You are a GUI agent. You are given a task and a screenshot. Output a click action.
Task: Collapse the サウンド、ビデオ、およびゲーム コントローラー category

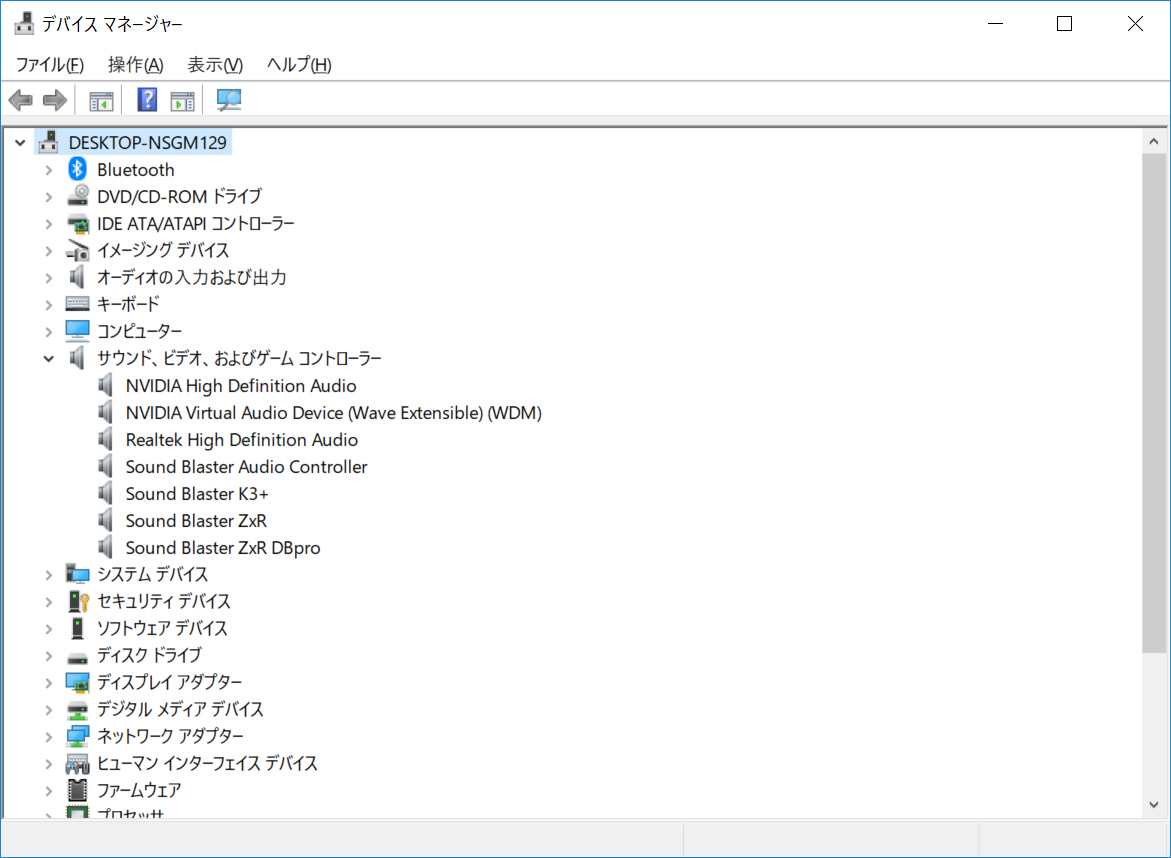[x=49, y=358]
